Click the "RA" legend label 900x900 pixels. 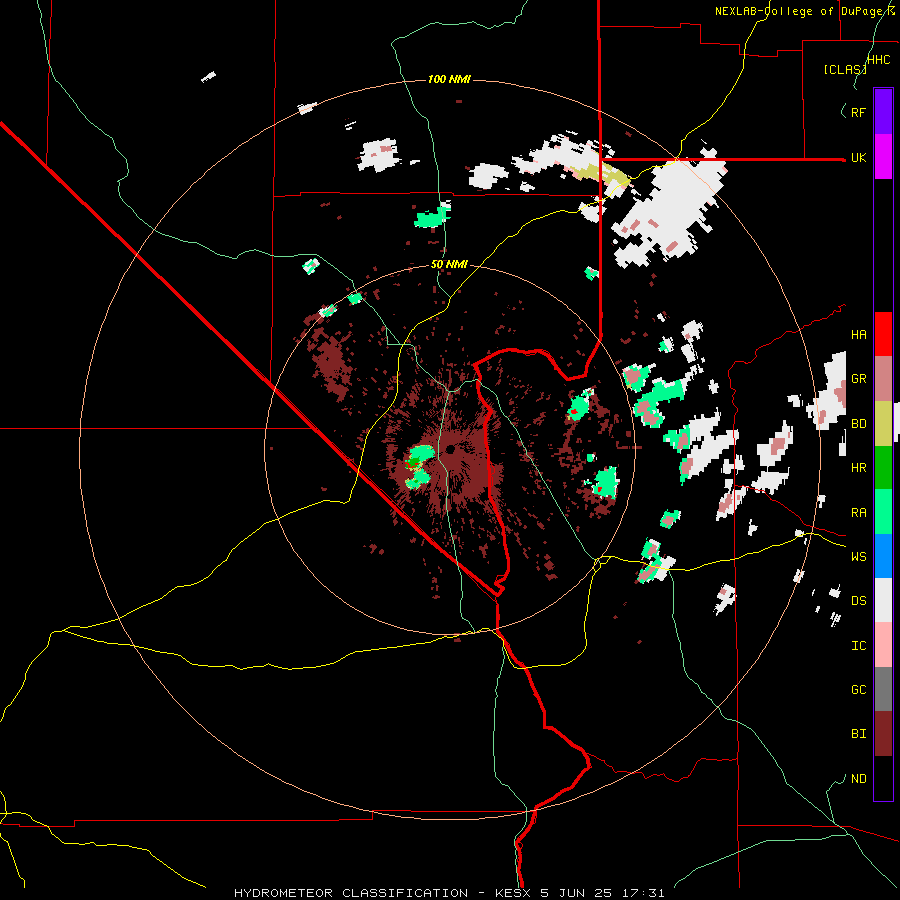pyautogui.click(x=858, y=513)
